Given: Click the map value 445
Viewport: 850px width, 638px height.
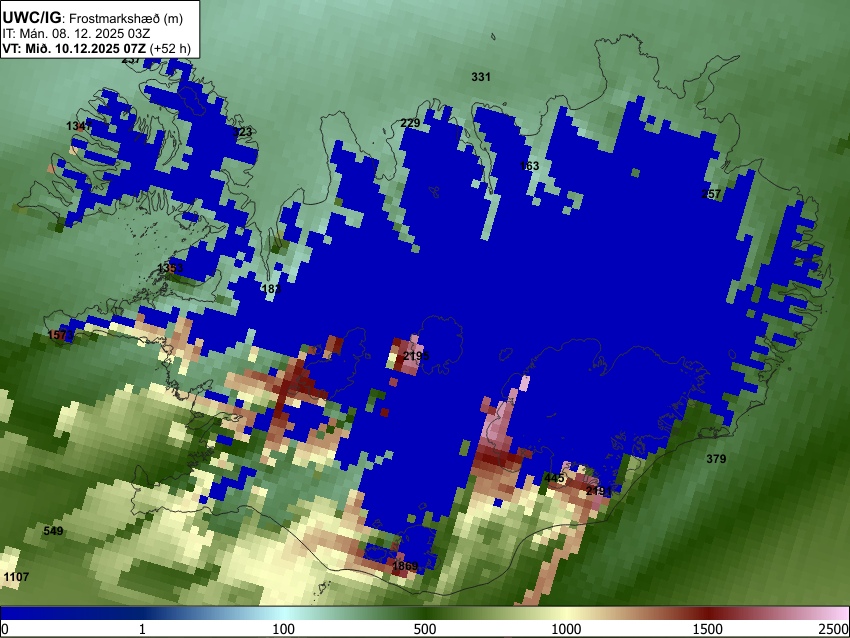Looking at the screenshot, I should point(554,478).
